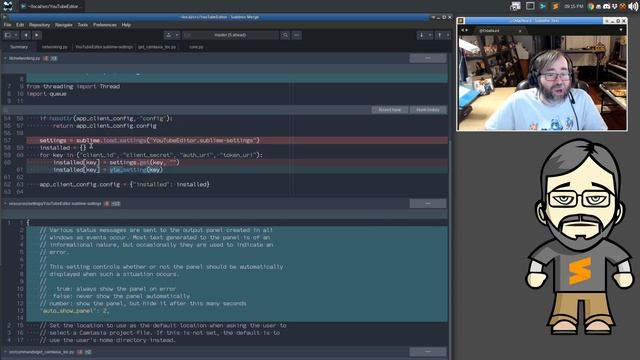This screenshot has height=360, width=640.
Task: Click the next tab arrow in Sublime Text
Action: [467, 31]
